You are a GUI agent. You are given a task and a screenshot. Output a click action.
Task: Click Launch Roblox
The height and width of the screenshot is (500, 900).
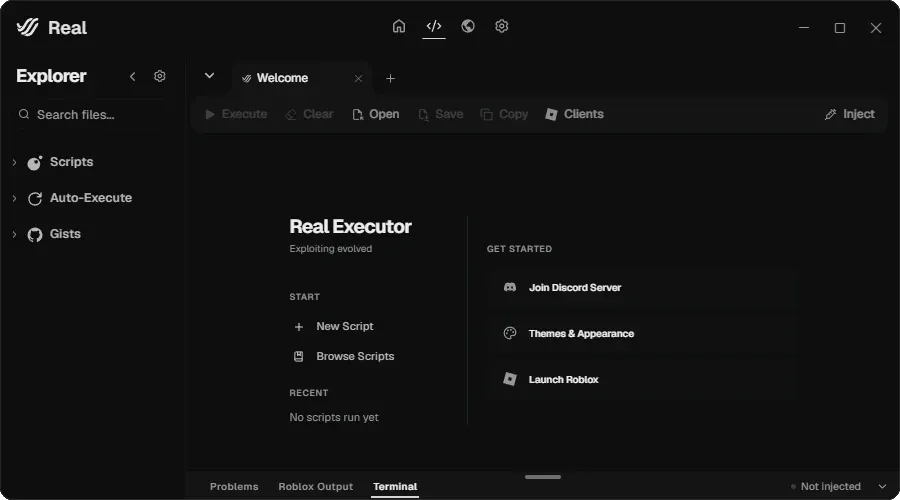pos(643,379)
